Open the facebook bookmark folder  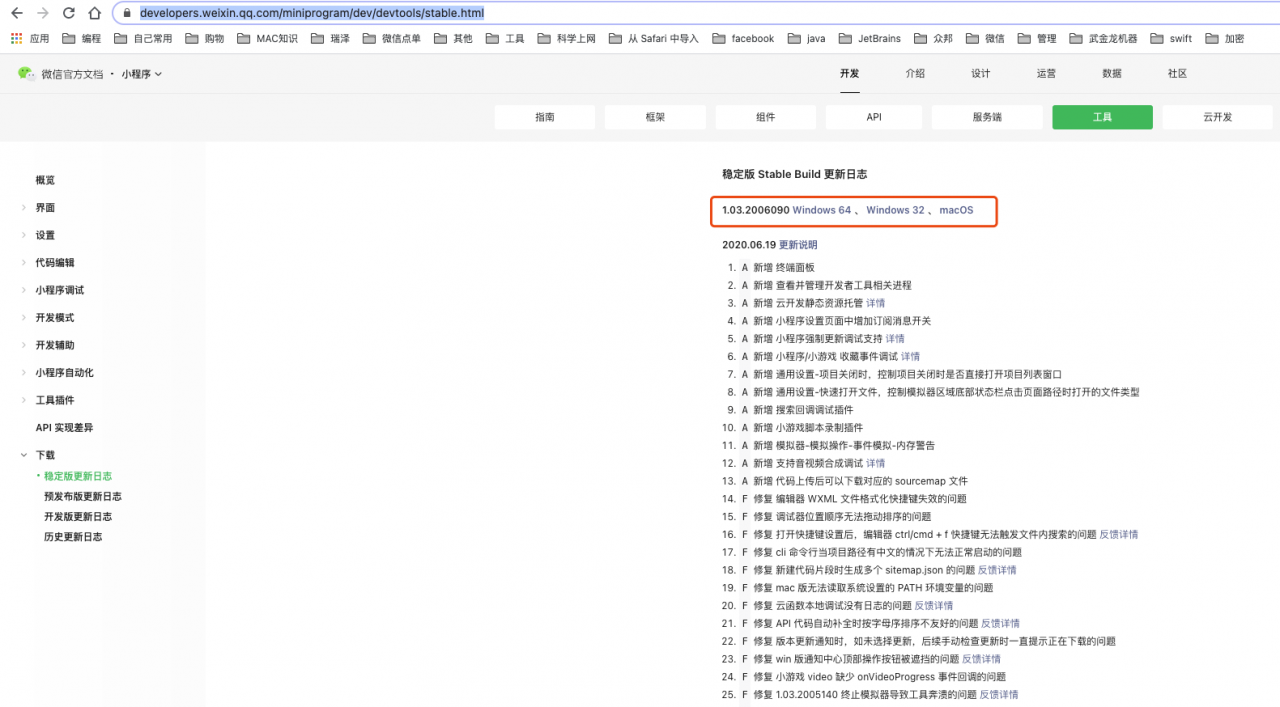click(x=743, y=38)
